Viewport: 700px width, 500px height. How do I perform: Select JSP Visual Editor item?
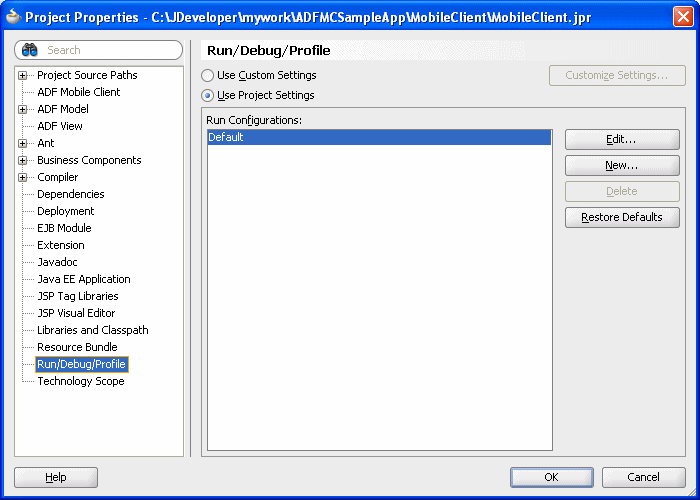76,312
